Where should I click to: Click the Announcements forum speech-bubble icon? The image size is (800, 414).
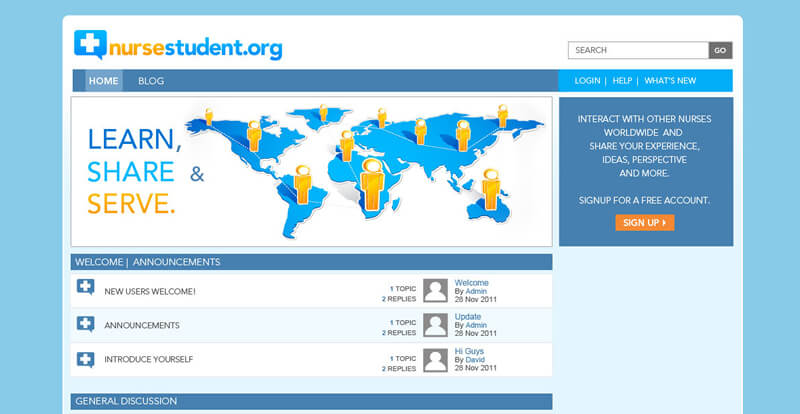point(86,324)
